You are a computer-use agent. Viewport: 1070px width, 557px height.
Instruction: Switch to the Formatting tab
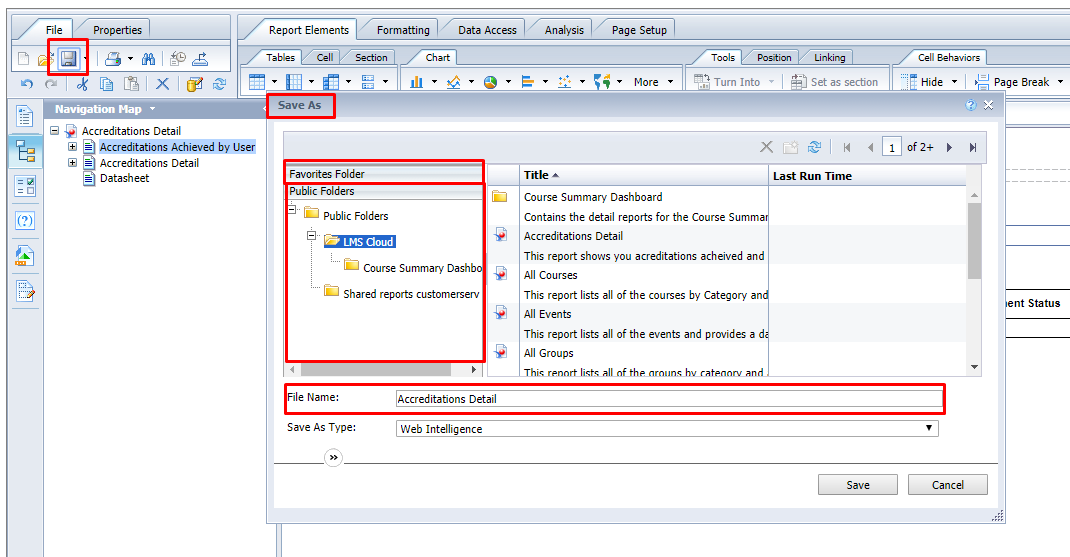tap(403, 30)
